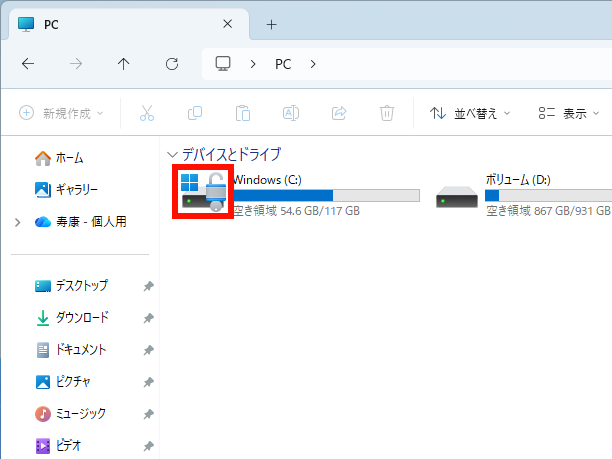
Task: Click the forward navigation arrow
Action: coord(76,64)
